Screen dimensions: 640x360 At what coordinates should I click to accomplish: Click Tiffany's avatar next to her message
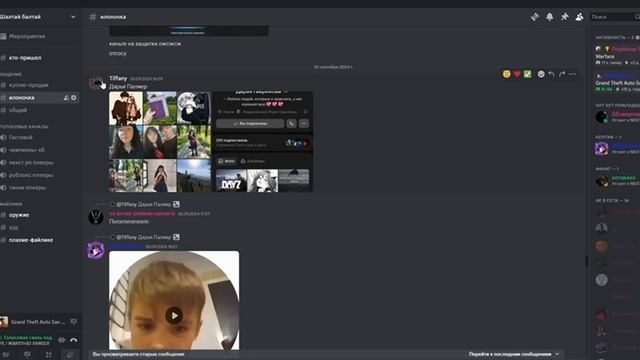96,82
